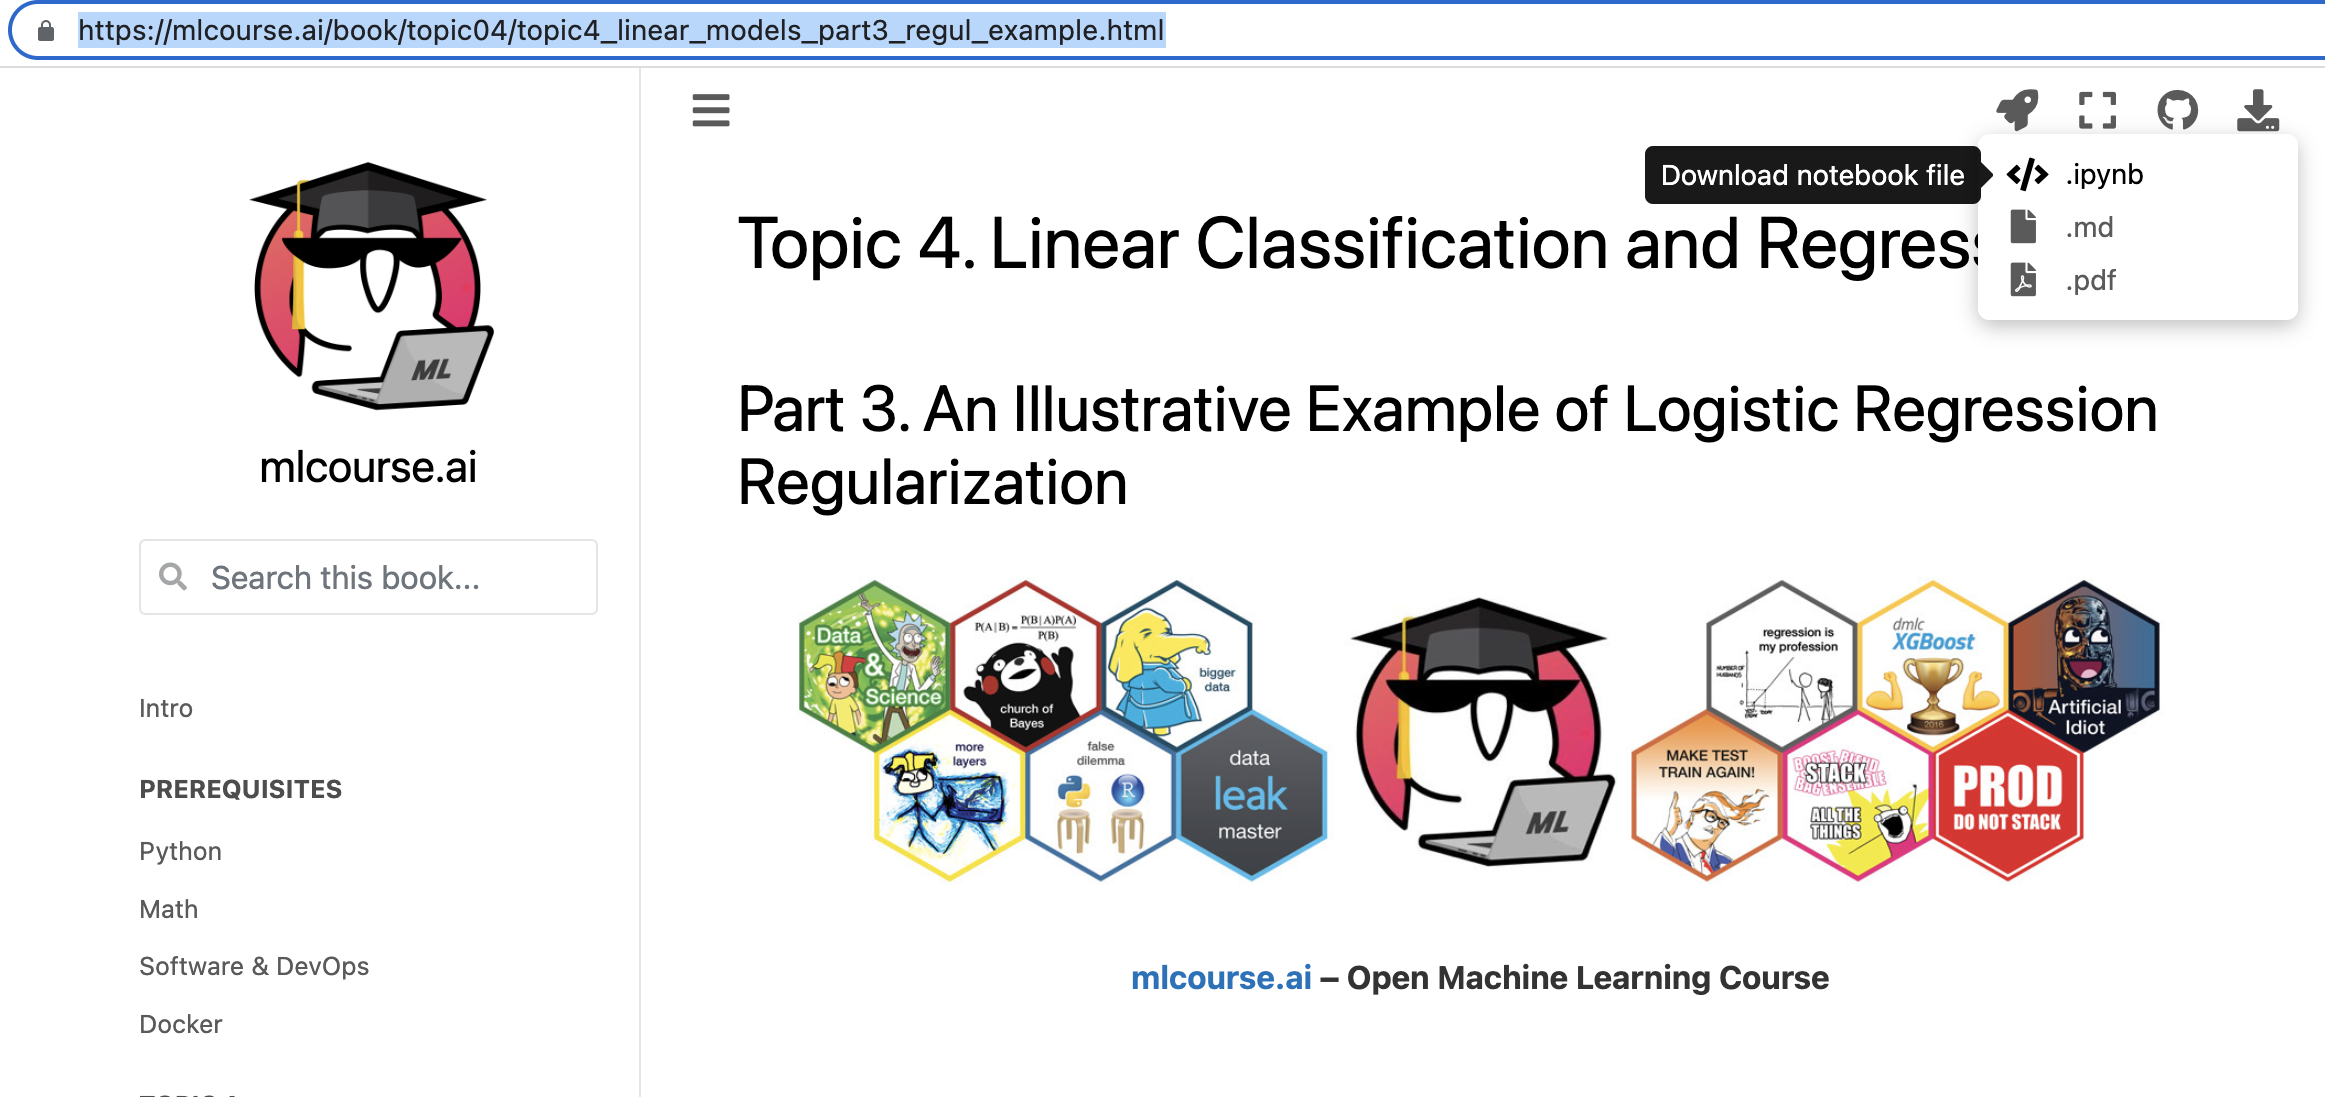This screenshot has width=2325, height=1097.
Task: Click the STACK ALL THE THINGS hexagon
Action: (1858, 795)
